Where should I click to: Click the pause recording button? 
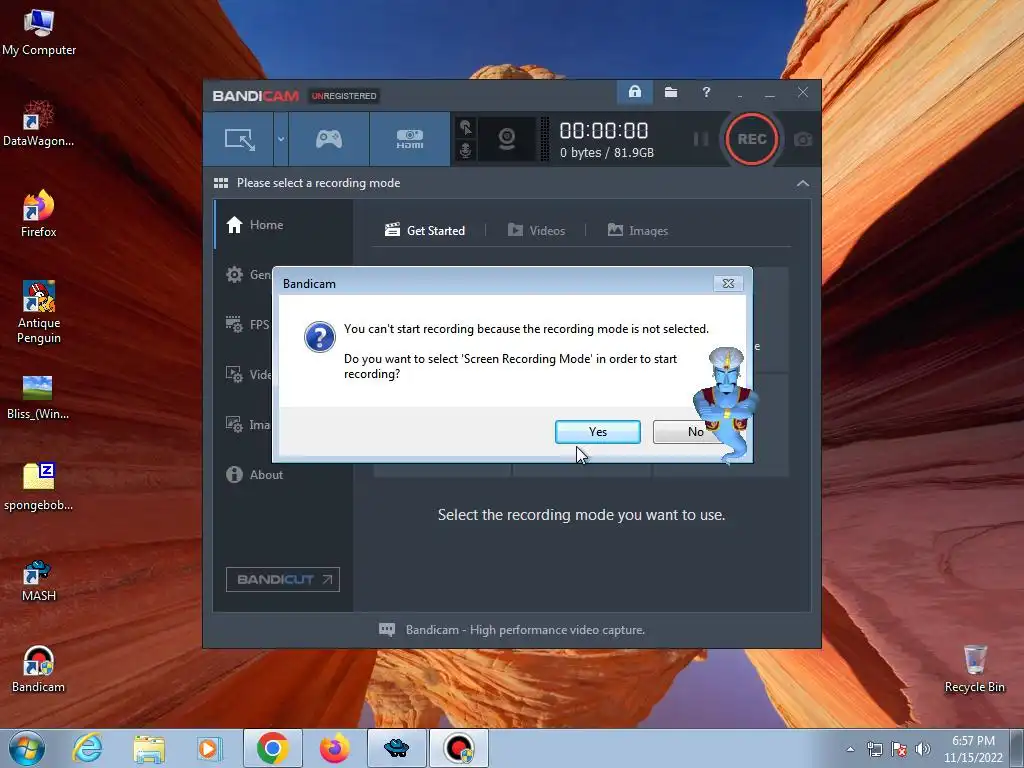(701, 139)
